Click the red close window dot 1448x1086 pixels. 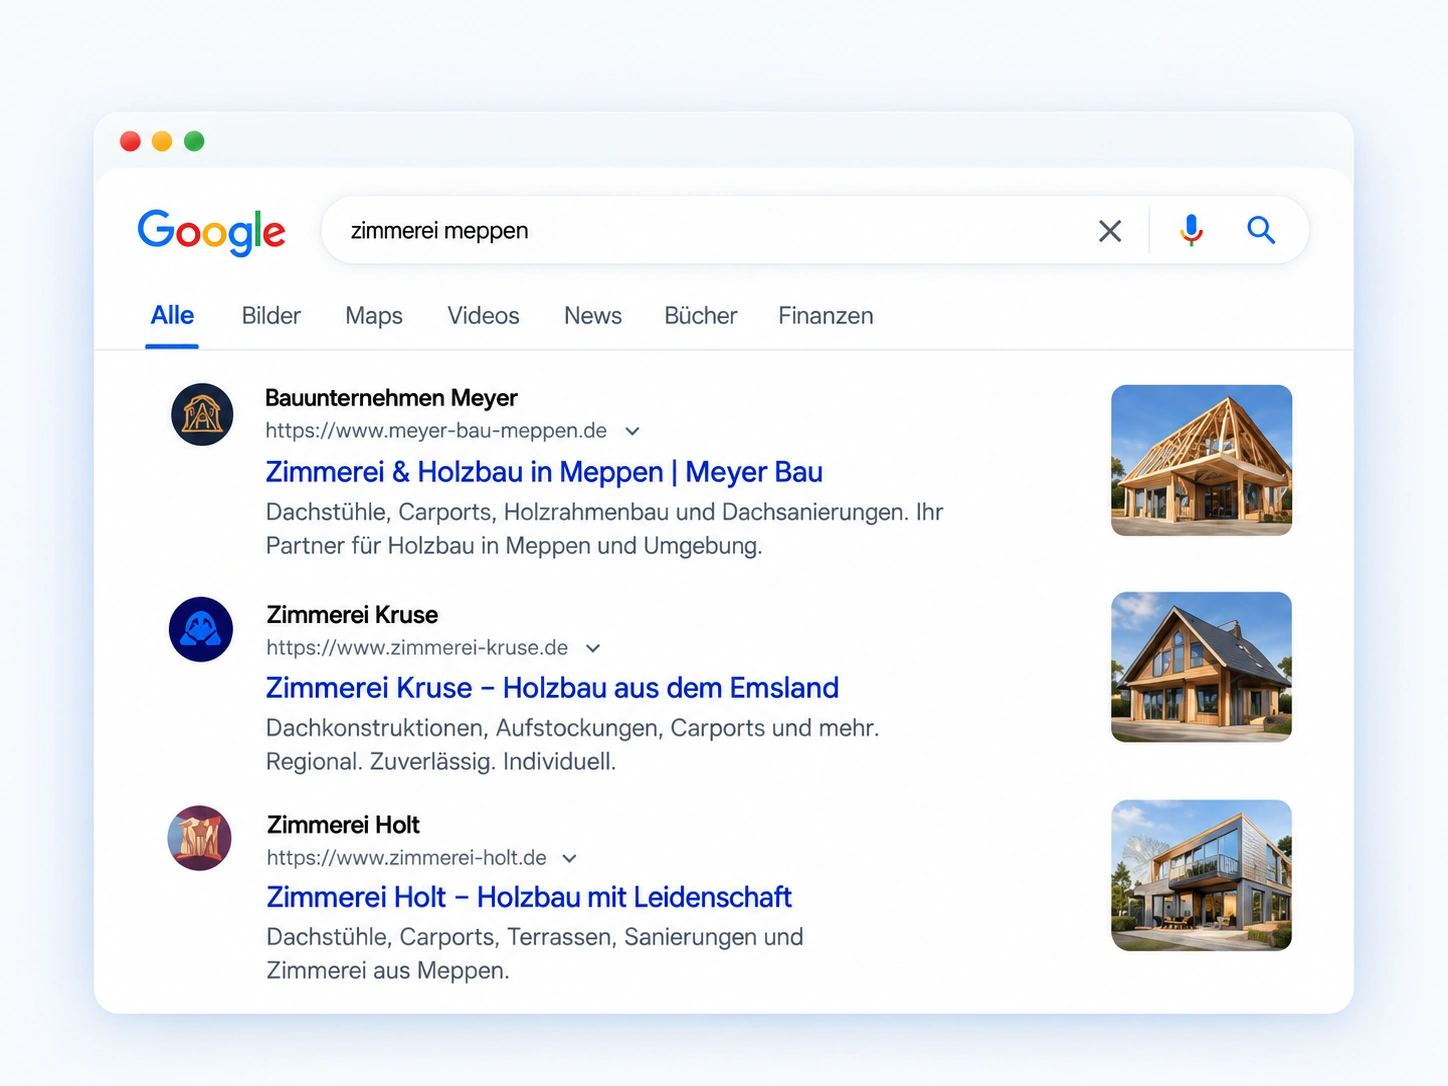click(130, 141)
